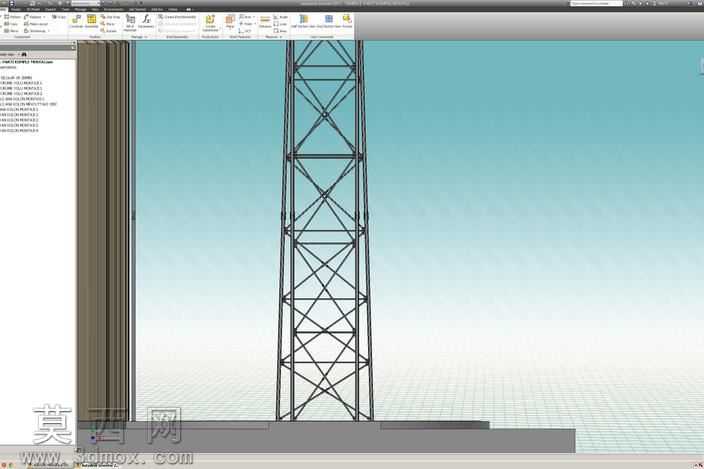Screen dimensions: 704x469
Task: Select the Pattern component tool
Action: [13, 17]
